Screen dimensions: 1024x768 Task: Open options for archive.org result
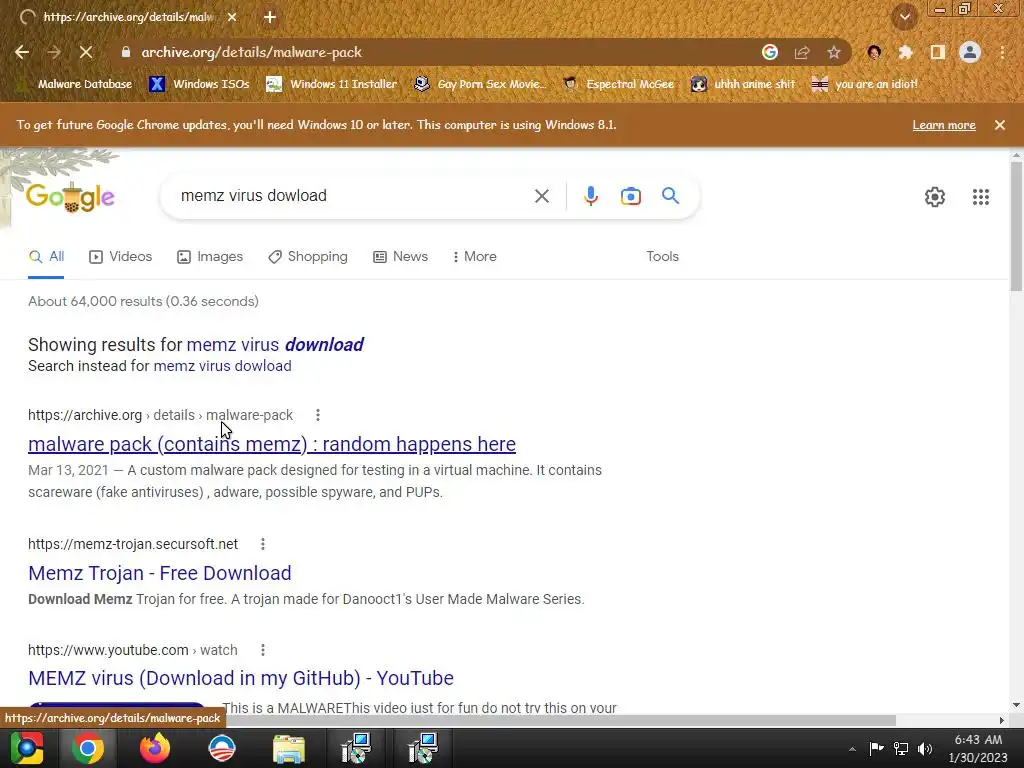[317, 415]
